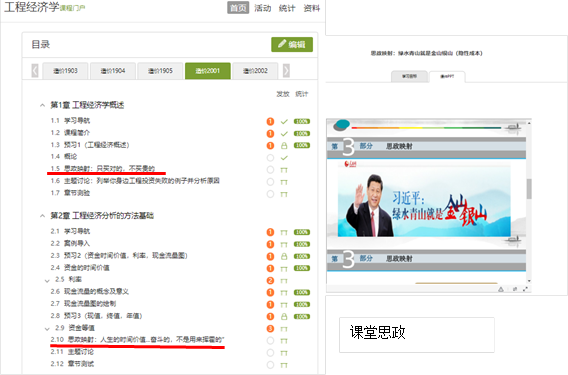Screen dimensions: 568x375
Task: Open section 1.3 预习1
Action: [x=90, y=145]
